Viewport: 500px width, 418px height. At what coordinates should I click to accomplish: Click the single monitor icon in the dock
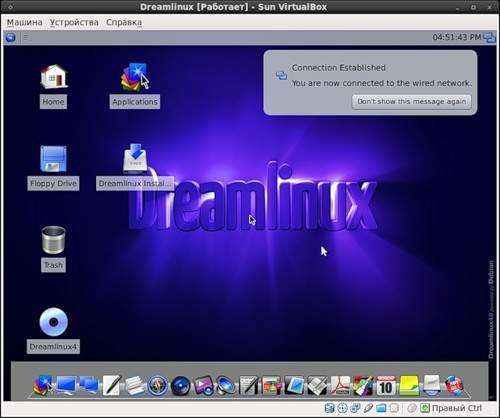tap(66, 386)
